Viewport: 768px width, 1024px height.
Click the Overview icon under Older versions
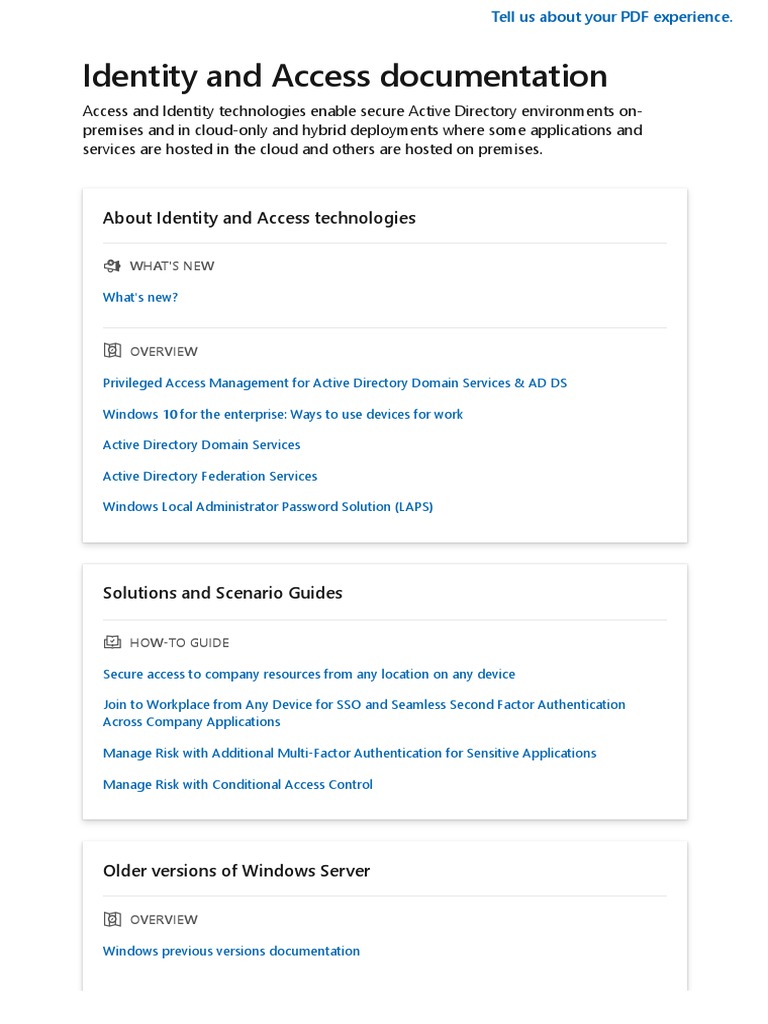click(112, 919)
